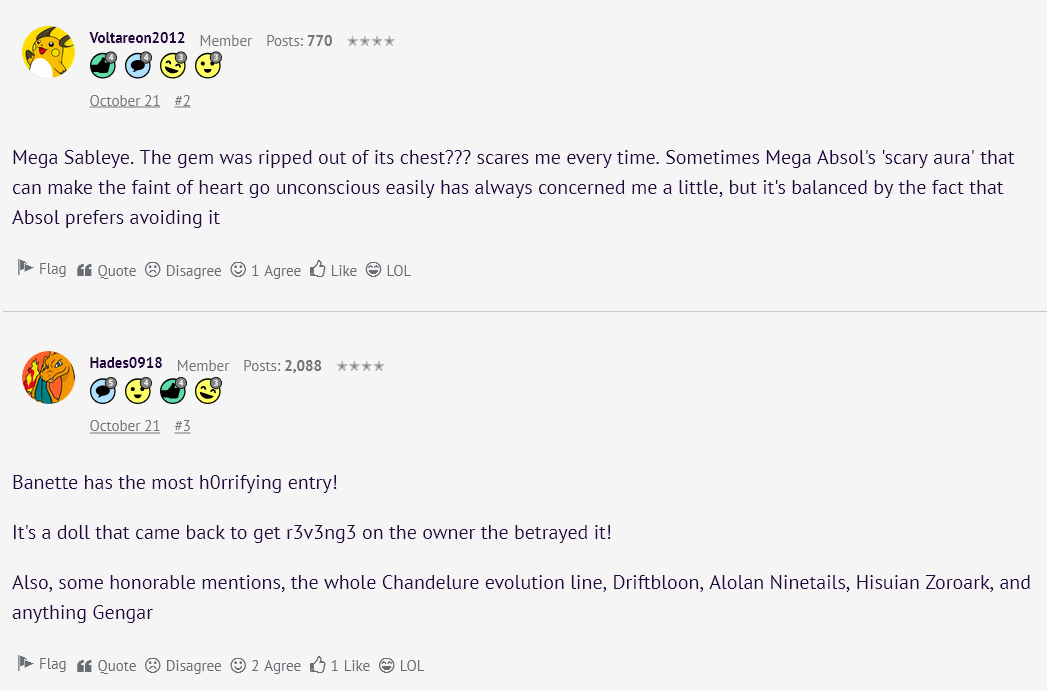Agree with Hades0918's Banette post
The height and width of the screenshot is (691, 1047).
click(266, 665)
